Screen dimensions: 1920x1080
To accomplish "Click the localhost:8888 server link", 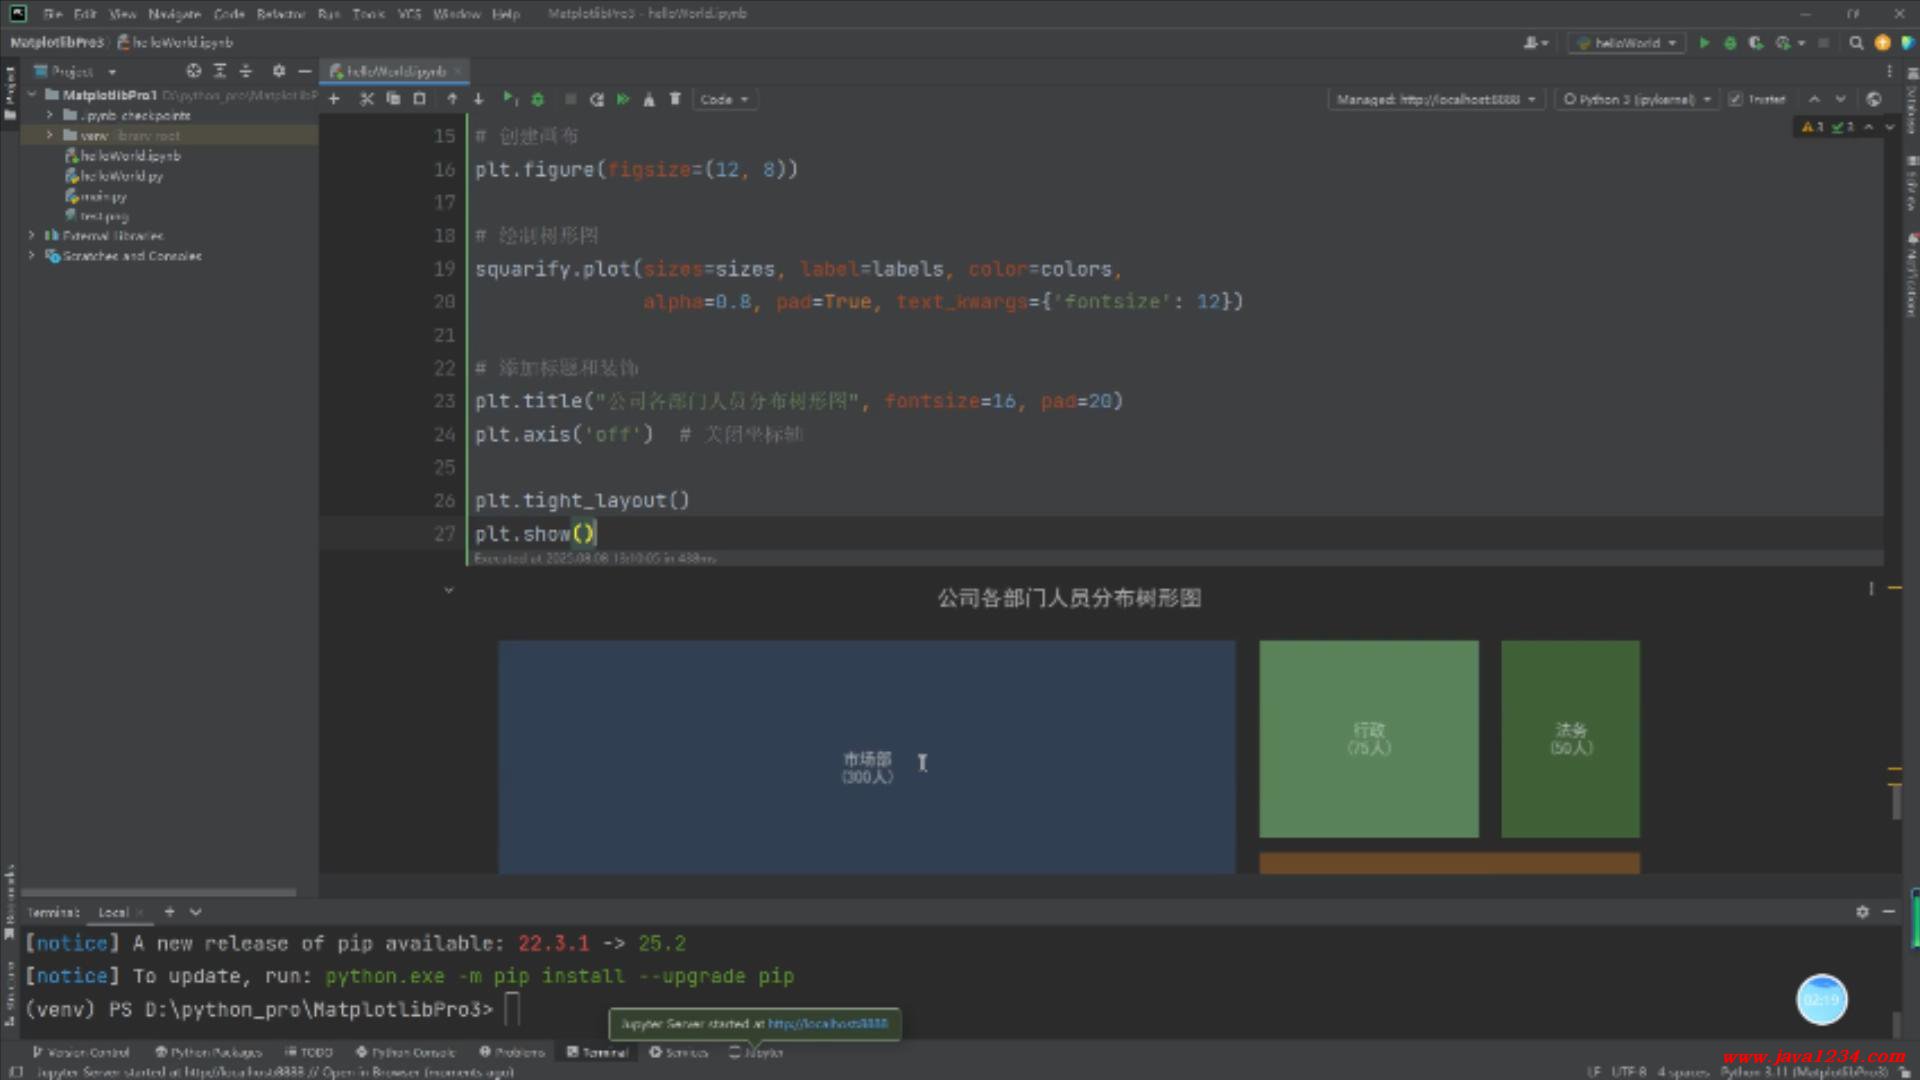I will pos(827,1023).
